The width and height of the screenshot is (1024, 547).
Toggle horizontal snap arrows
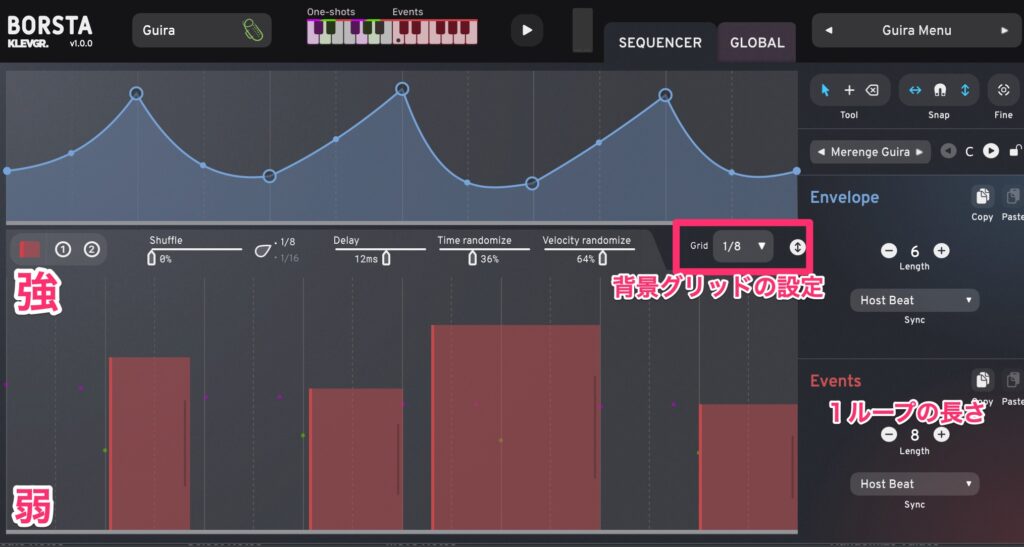[914, 90]
